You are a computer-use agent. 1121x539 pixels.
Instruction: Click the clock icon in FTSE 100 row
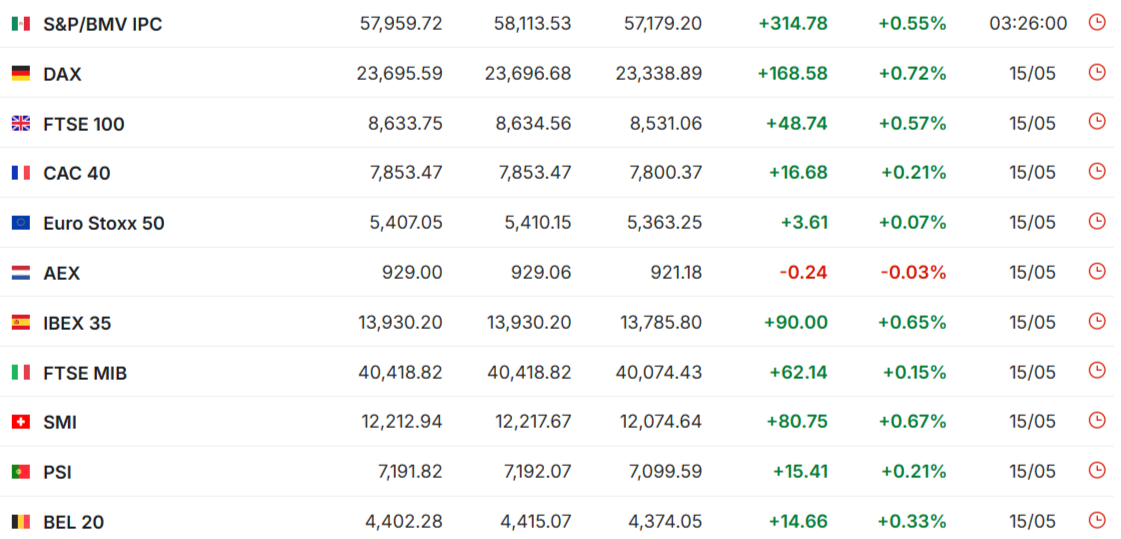(x=1096, y=122)
